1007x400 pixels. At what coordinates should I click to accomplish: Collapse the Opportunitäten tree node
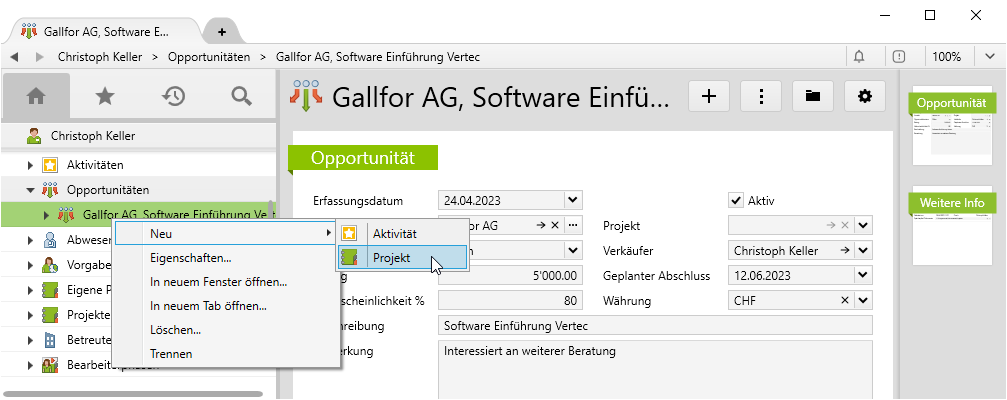[x=31, y=189]
